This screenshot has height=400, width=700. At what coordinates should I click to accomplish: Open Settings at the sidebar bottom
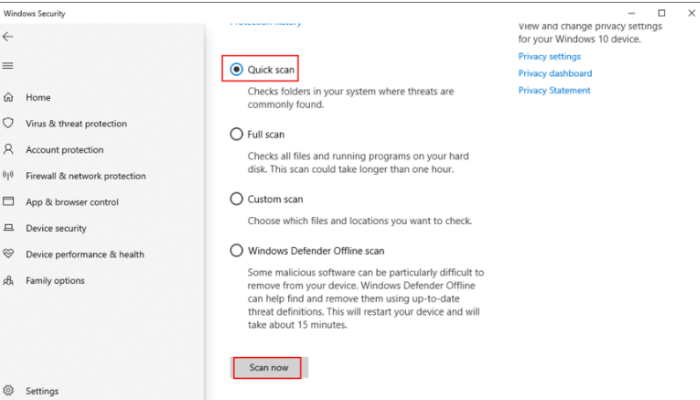click(x=42, y=391)
